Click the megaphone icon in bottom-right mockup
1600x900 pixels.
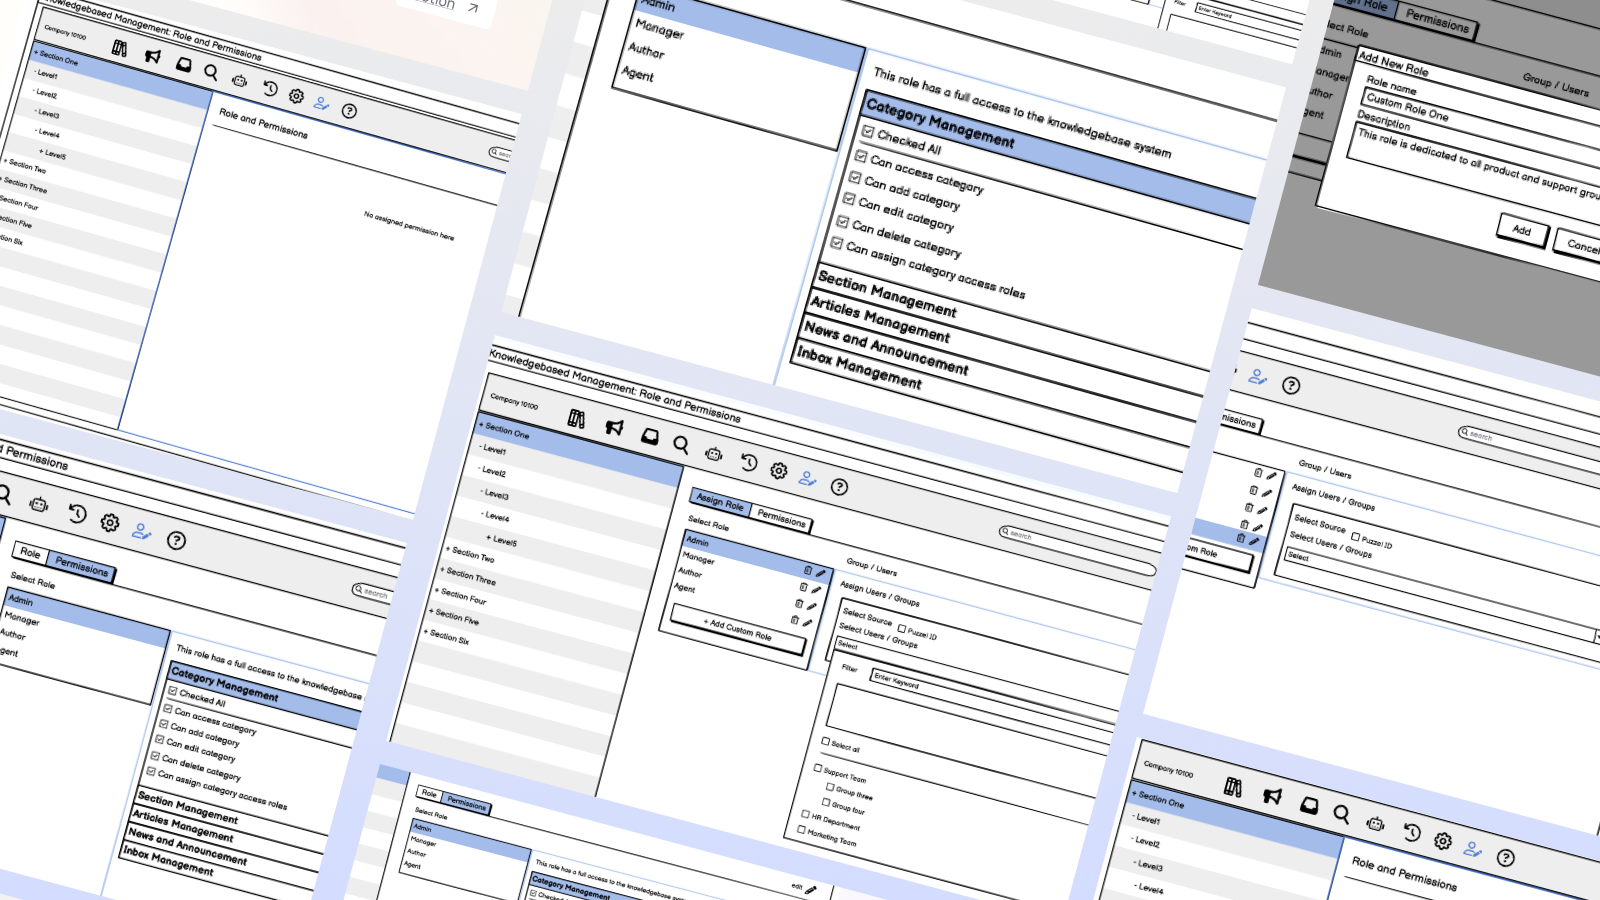[1272, 796]
